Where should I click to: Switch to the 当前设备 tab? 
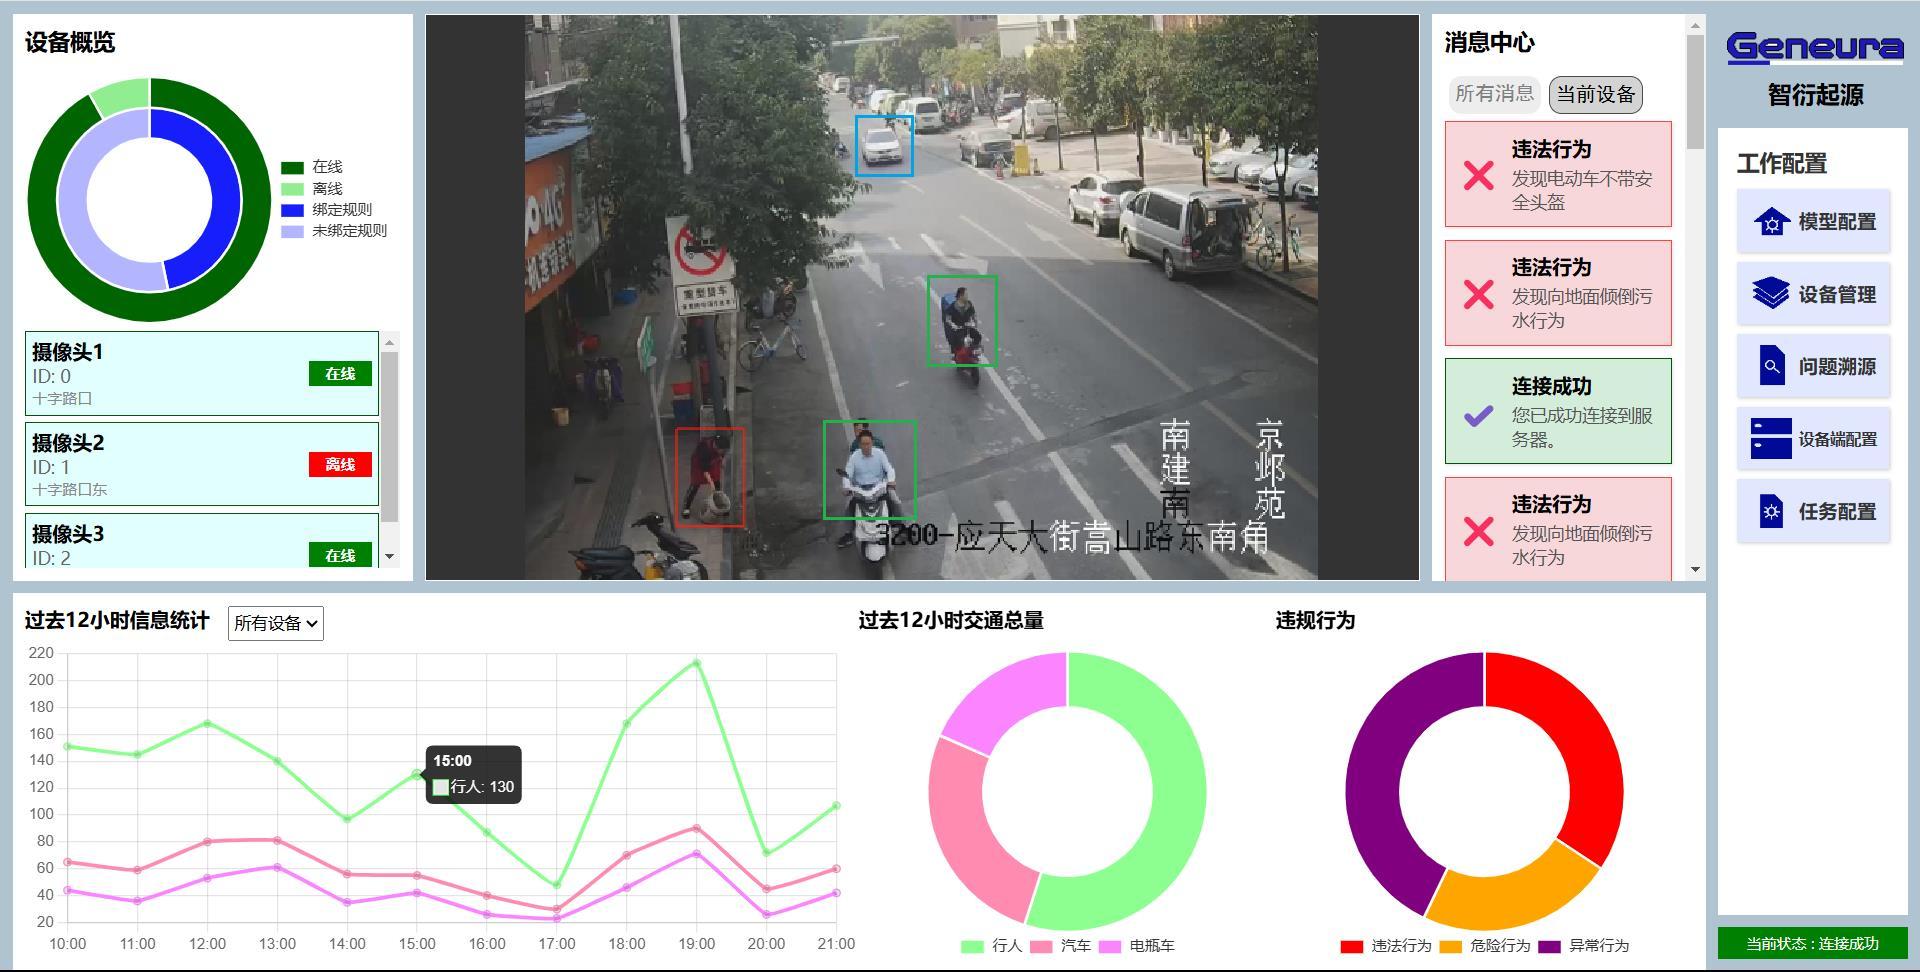point(1596,94)
